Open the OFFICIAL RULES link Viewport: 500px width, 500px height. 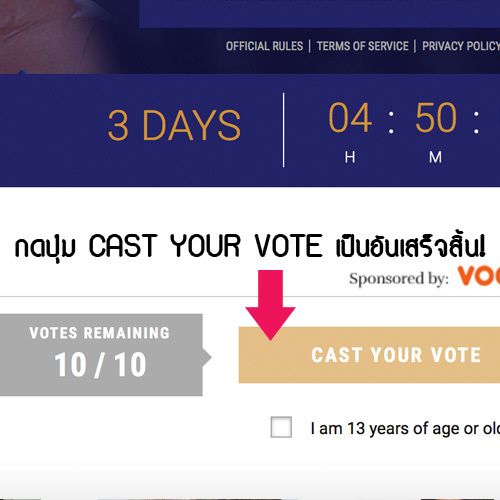[x=264, y=46]
